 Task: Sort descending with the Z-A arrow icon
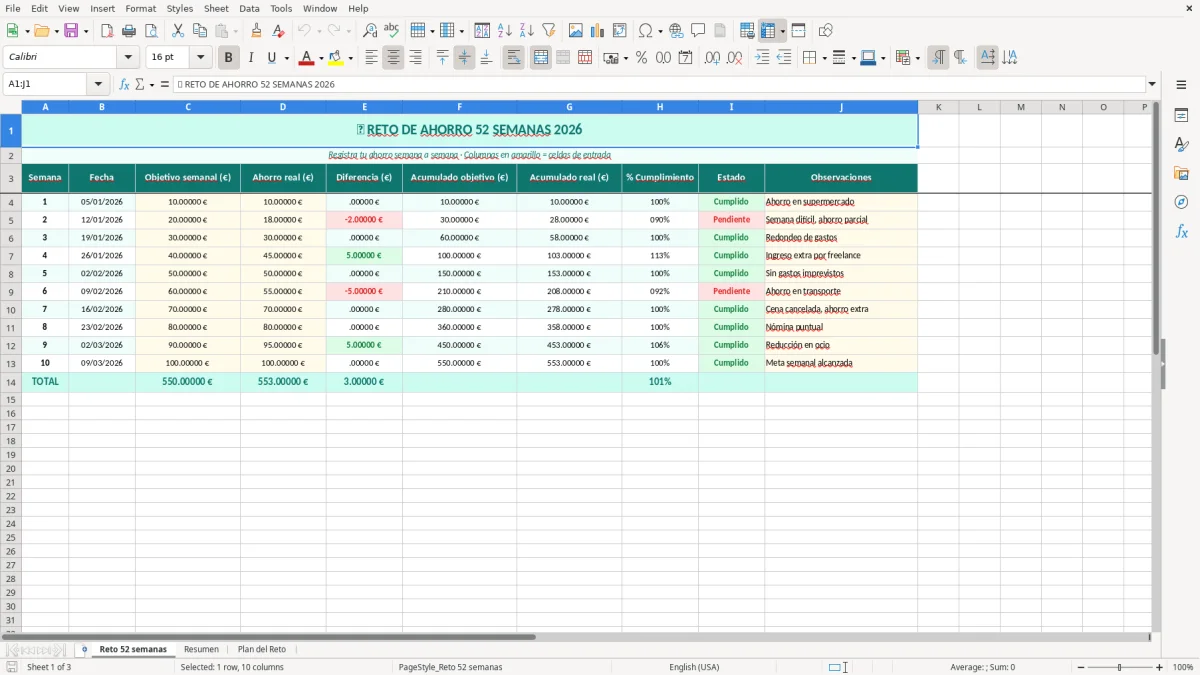point(527,31)
